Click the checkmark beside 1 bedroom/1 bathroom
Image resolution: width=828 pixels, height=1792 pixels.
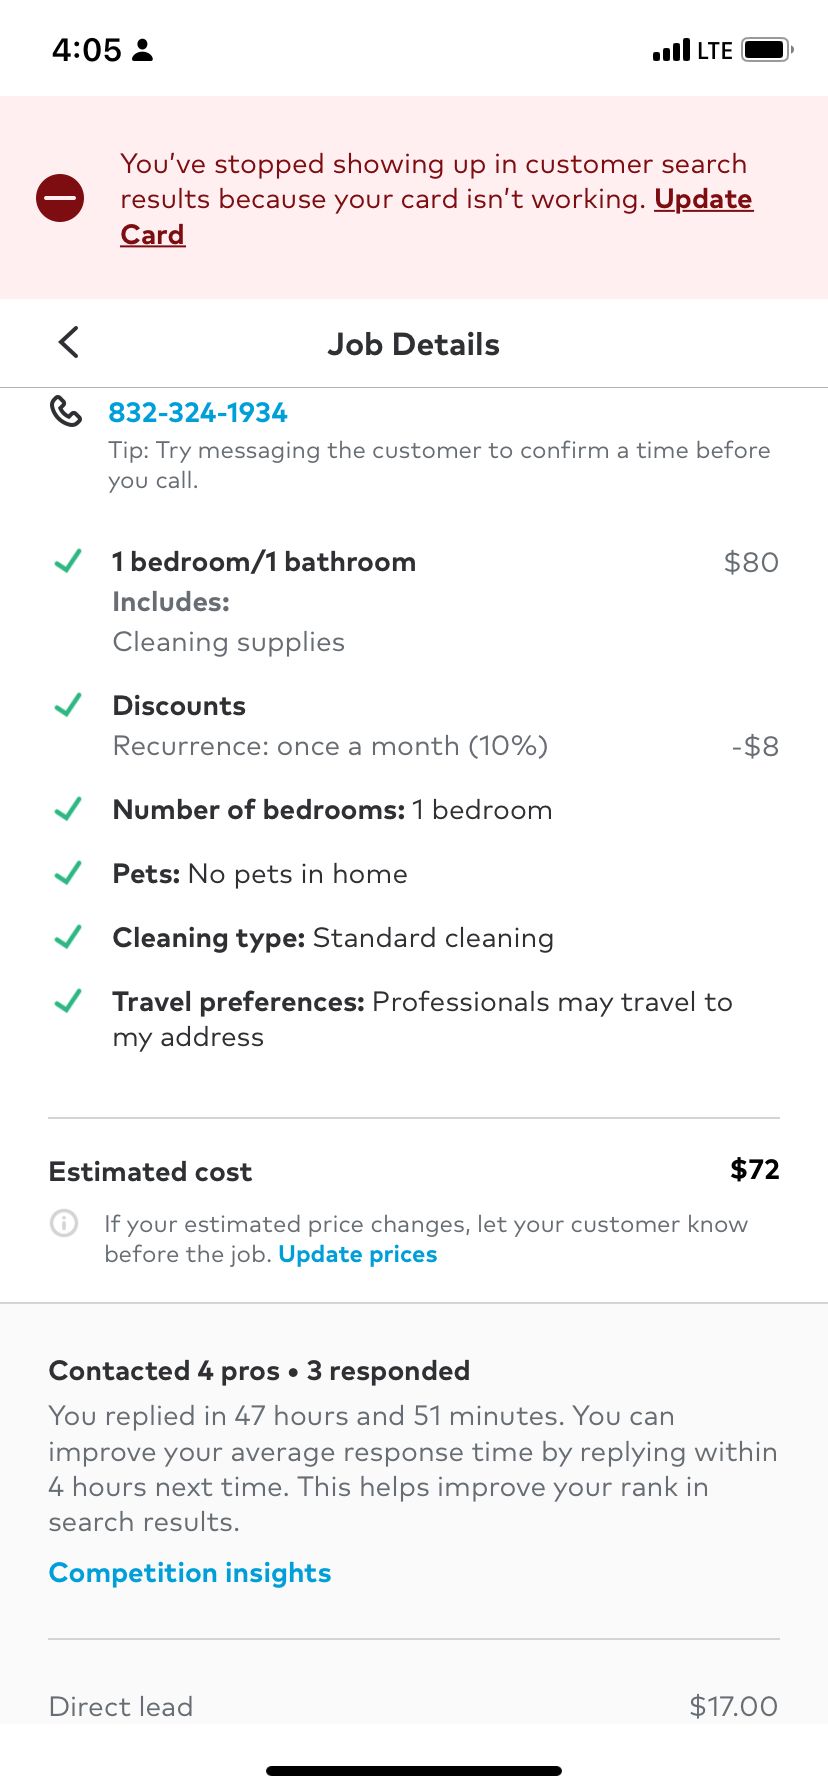click(x=68, y=561)
